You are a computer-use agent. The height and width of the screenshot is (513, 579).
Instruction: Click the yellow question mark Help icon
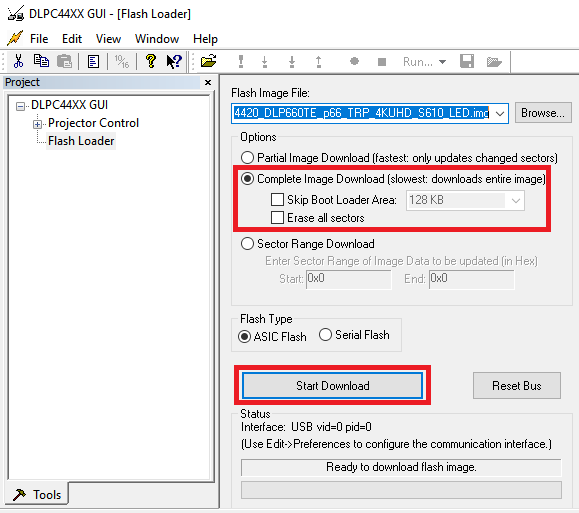[x=151, y=61]
